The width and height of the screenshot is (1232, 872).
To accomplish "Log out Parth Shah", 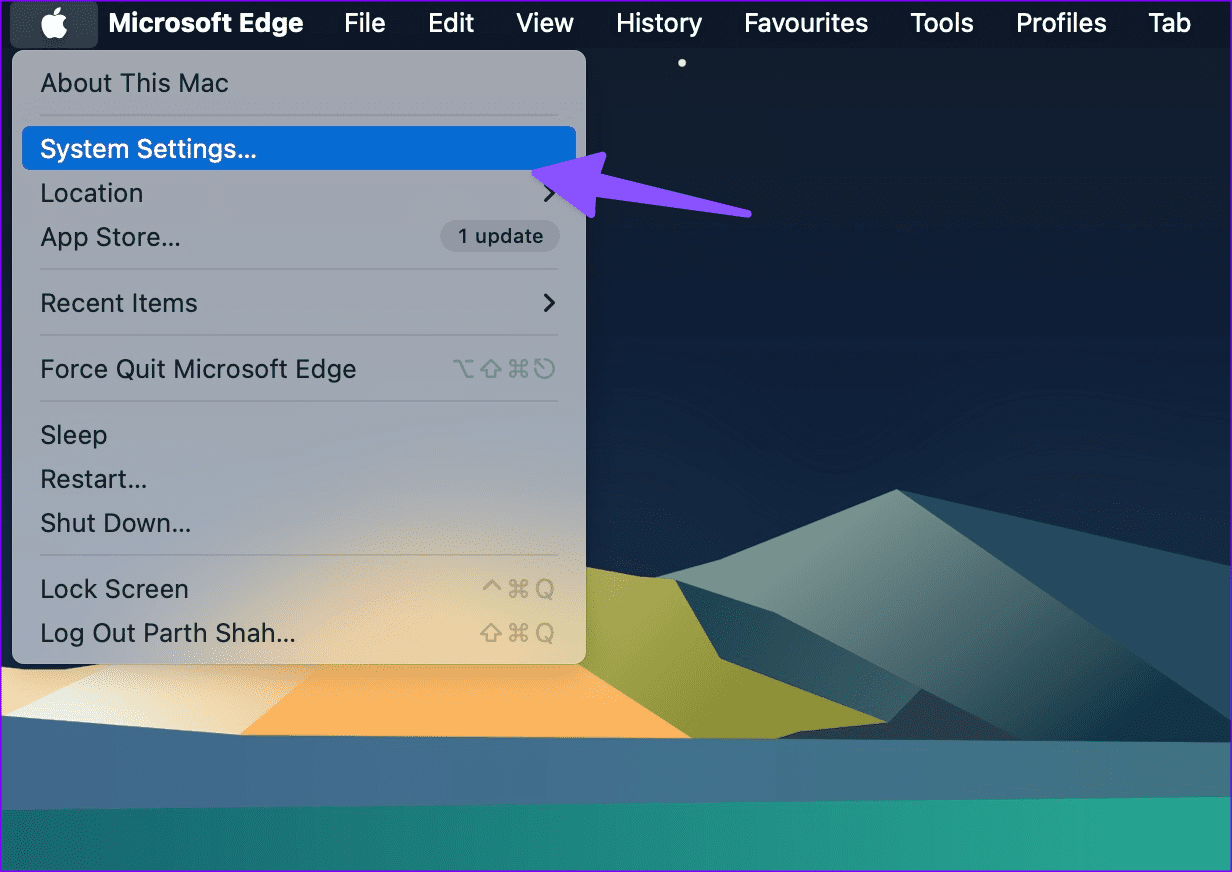I will click(x=167, y=633).
